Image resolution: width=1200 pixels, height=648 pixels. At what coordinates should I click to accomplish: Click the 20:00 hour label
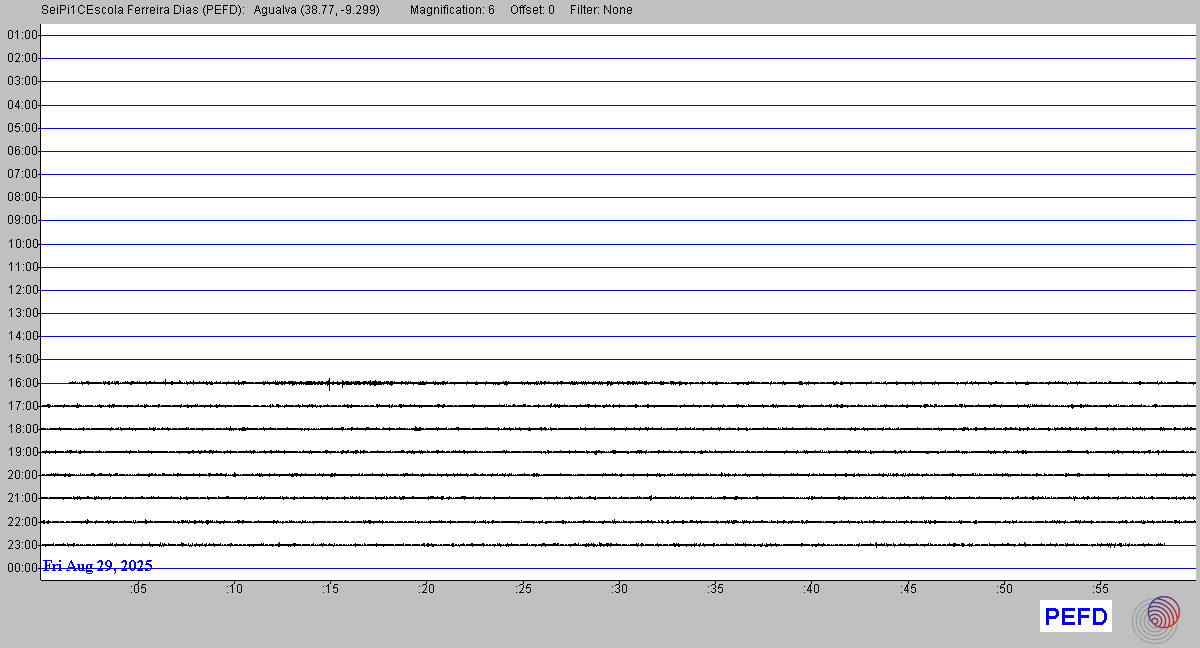22,475
